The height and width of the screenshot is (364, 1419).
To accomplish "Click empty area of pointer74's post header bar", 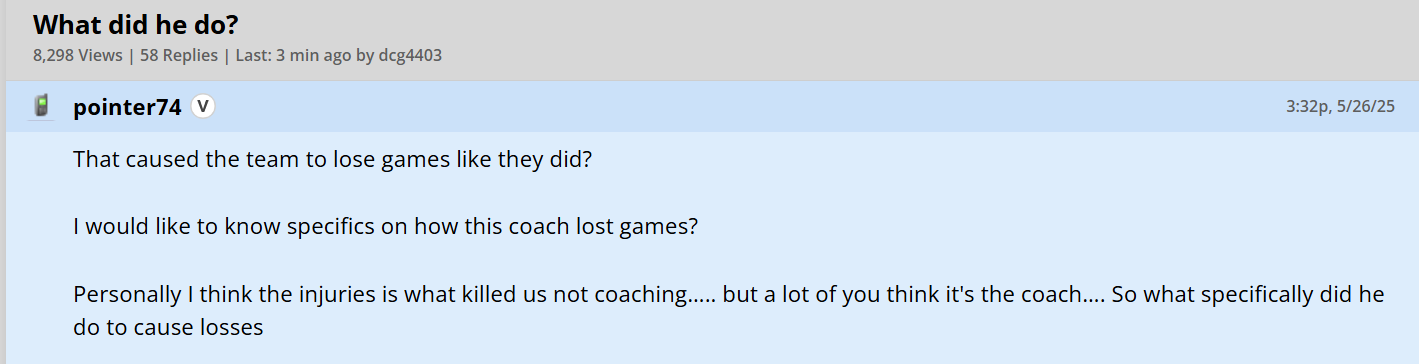I will (x=750, y=106).
